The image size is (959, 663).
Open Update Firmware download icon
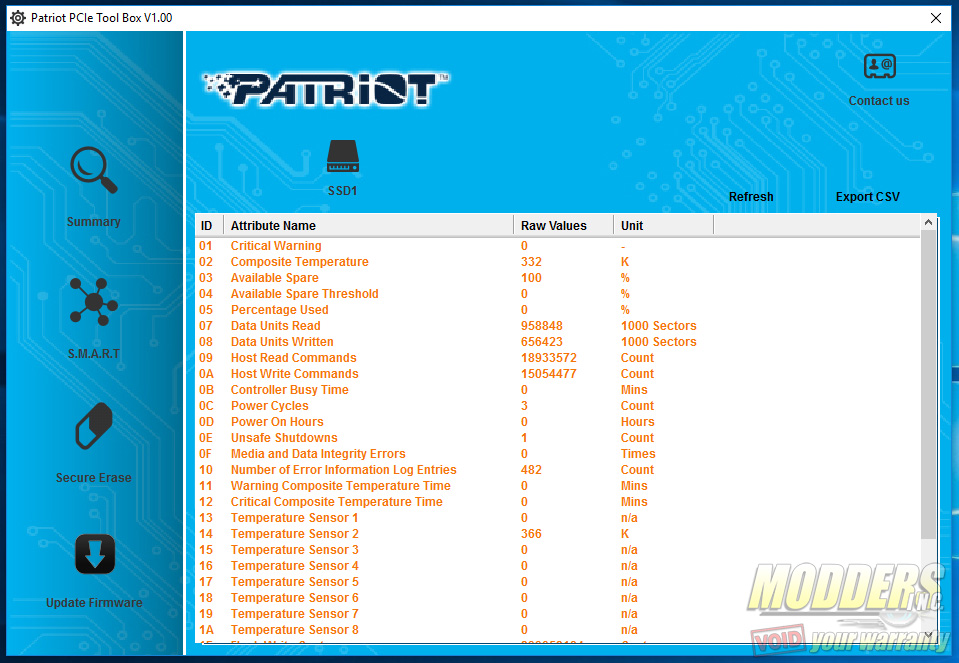[x=94, y=554]
